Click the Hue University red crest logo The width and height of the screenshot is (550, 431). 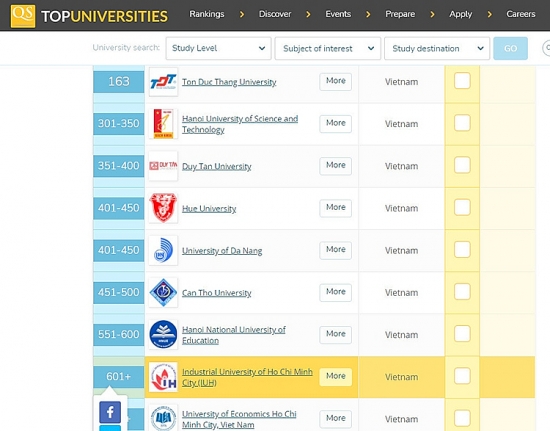[163, 208]
